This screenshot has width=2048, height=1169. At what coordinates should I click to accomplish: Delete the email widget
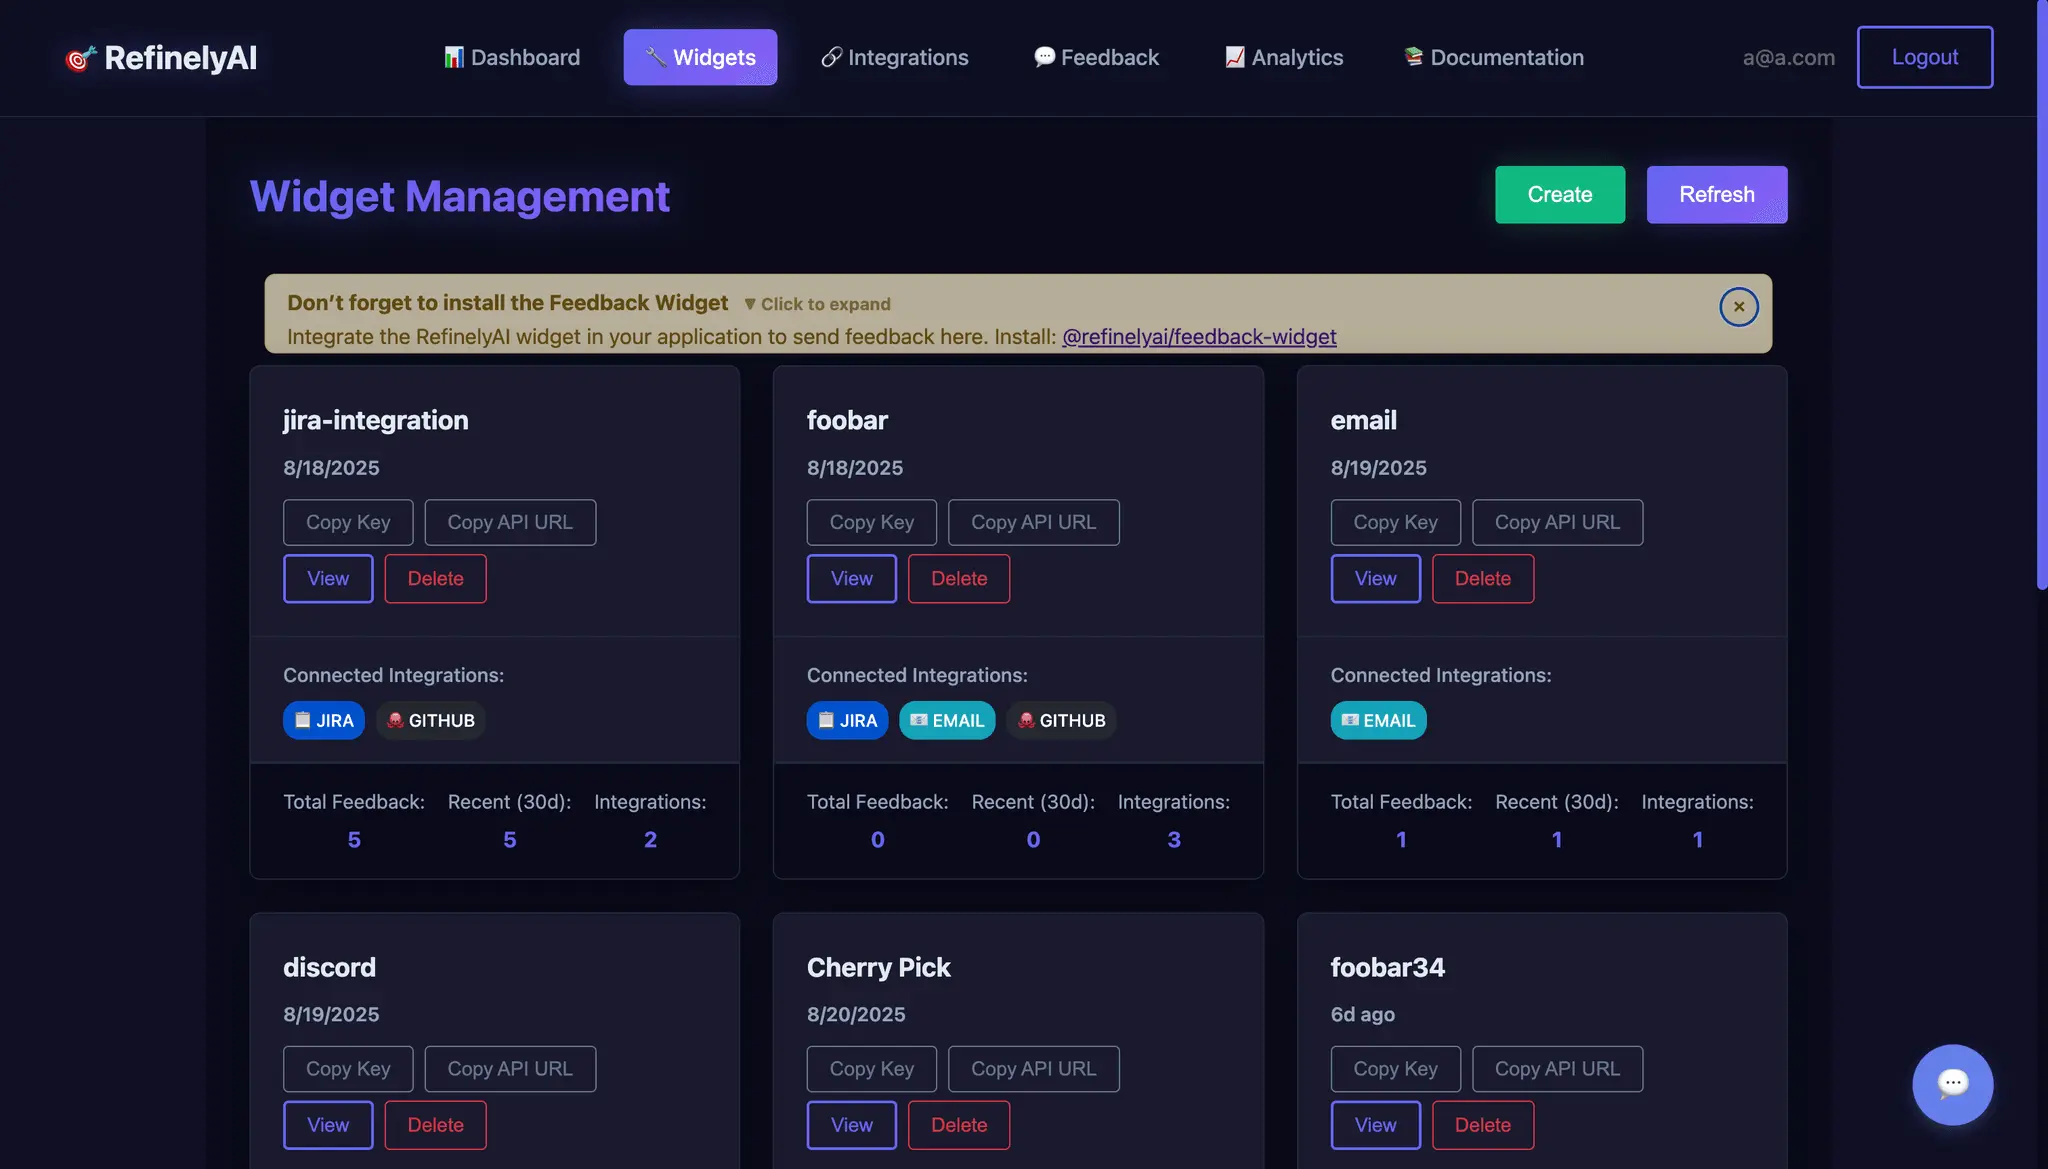(1482, 578)
